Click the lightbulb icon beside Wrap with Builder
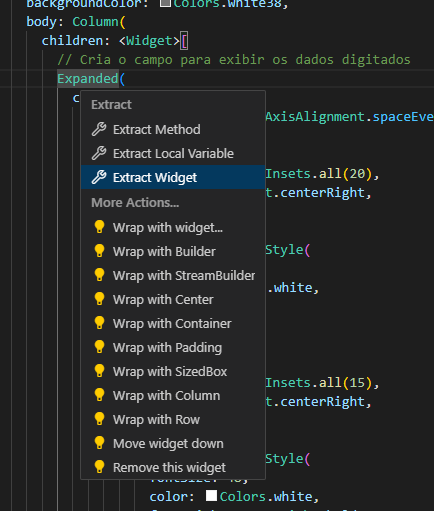 pyautogui.click(x=99, y=251)
